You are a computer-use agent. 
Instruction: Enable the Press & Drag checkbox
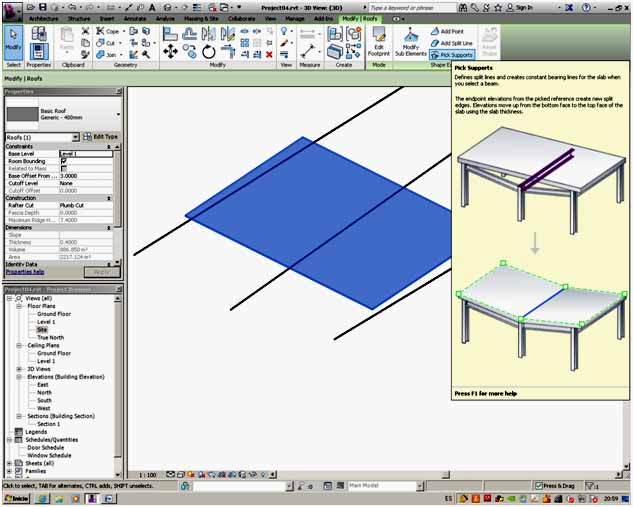pyautogui.click(x=539, y=485)
